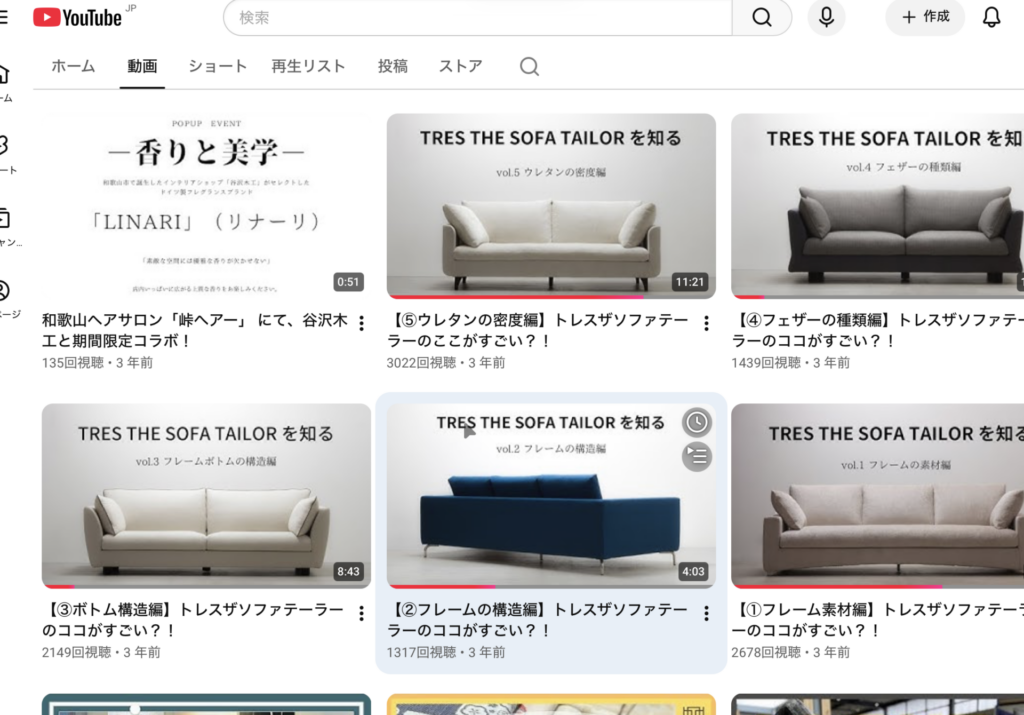Open options for 和歌山ヘアサロン video
Screen dimensions: 1024x715
(361, 323)
